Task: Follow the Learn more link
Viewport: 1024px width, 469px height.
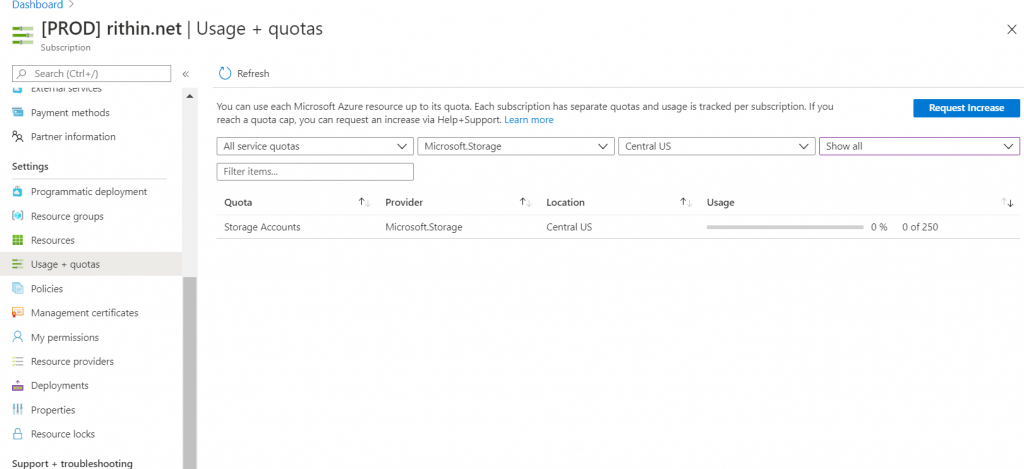Action: pos(528,120)
